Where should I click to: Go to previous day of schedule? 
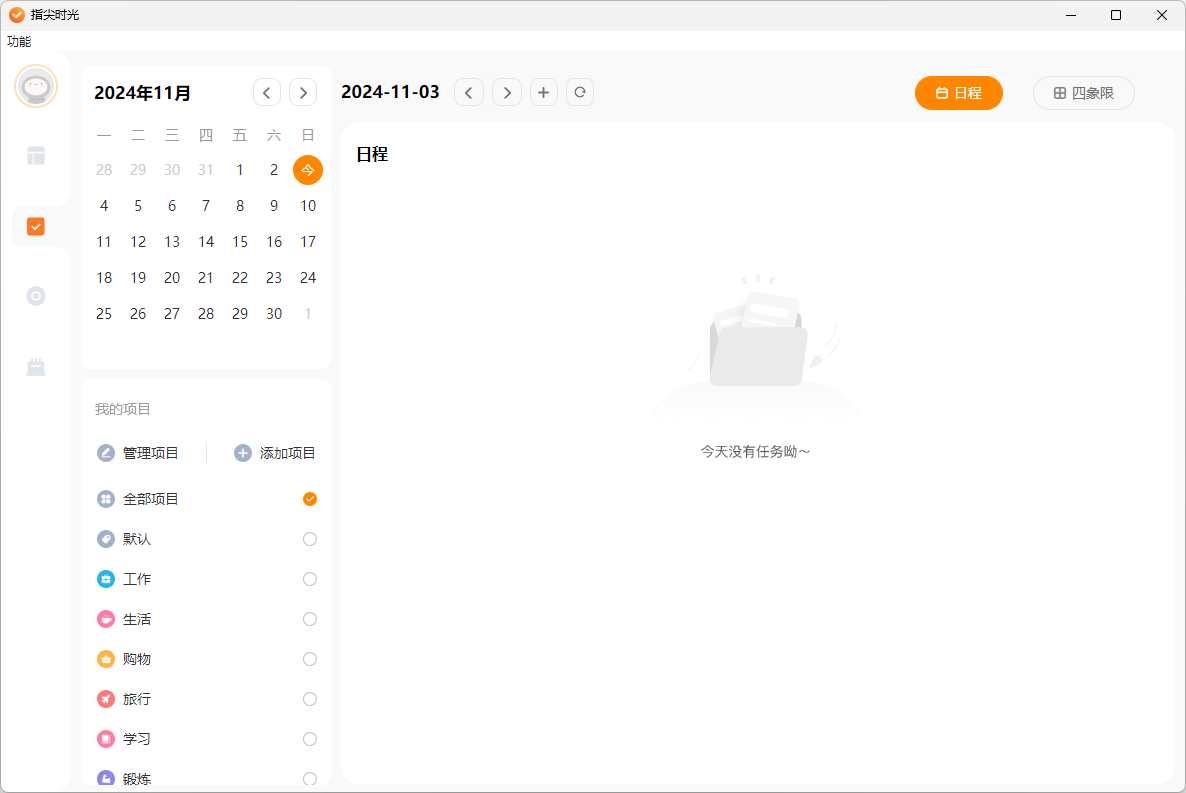pos(468,92)
